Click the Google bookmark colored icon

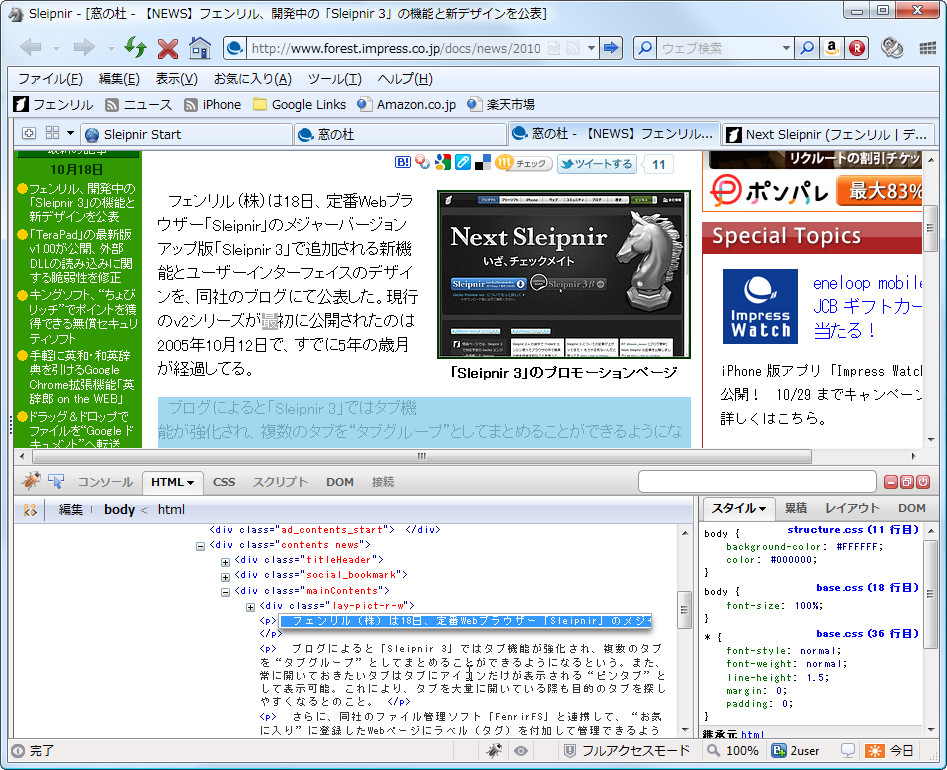pyautogui.click(x=443, y=162)
